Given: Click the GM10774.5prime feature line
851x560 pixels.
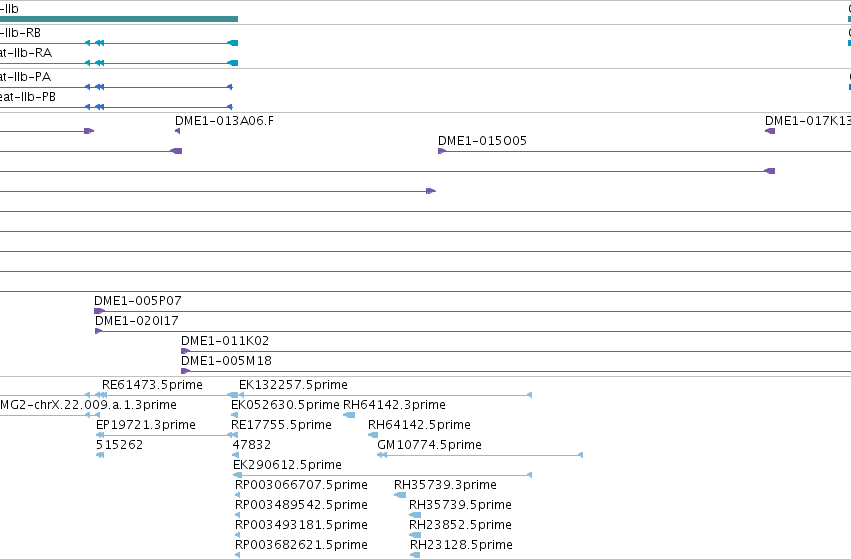Looking at the screenshot, I should click(x=480, y=455).
